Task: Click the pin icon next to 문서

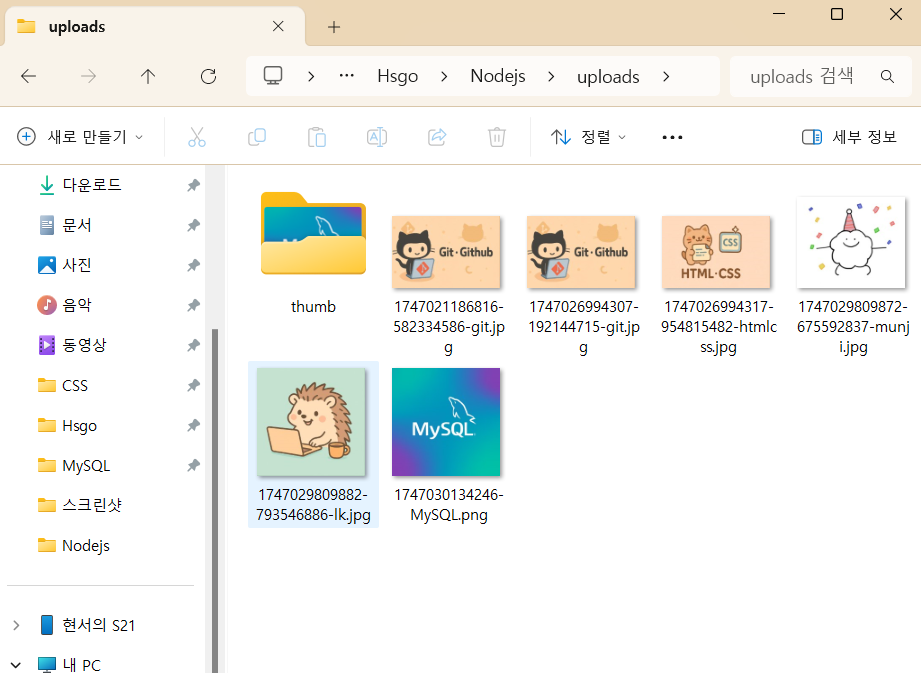Action: [x=193, y=226]
